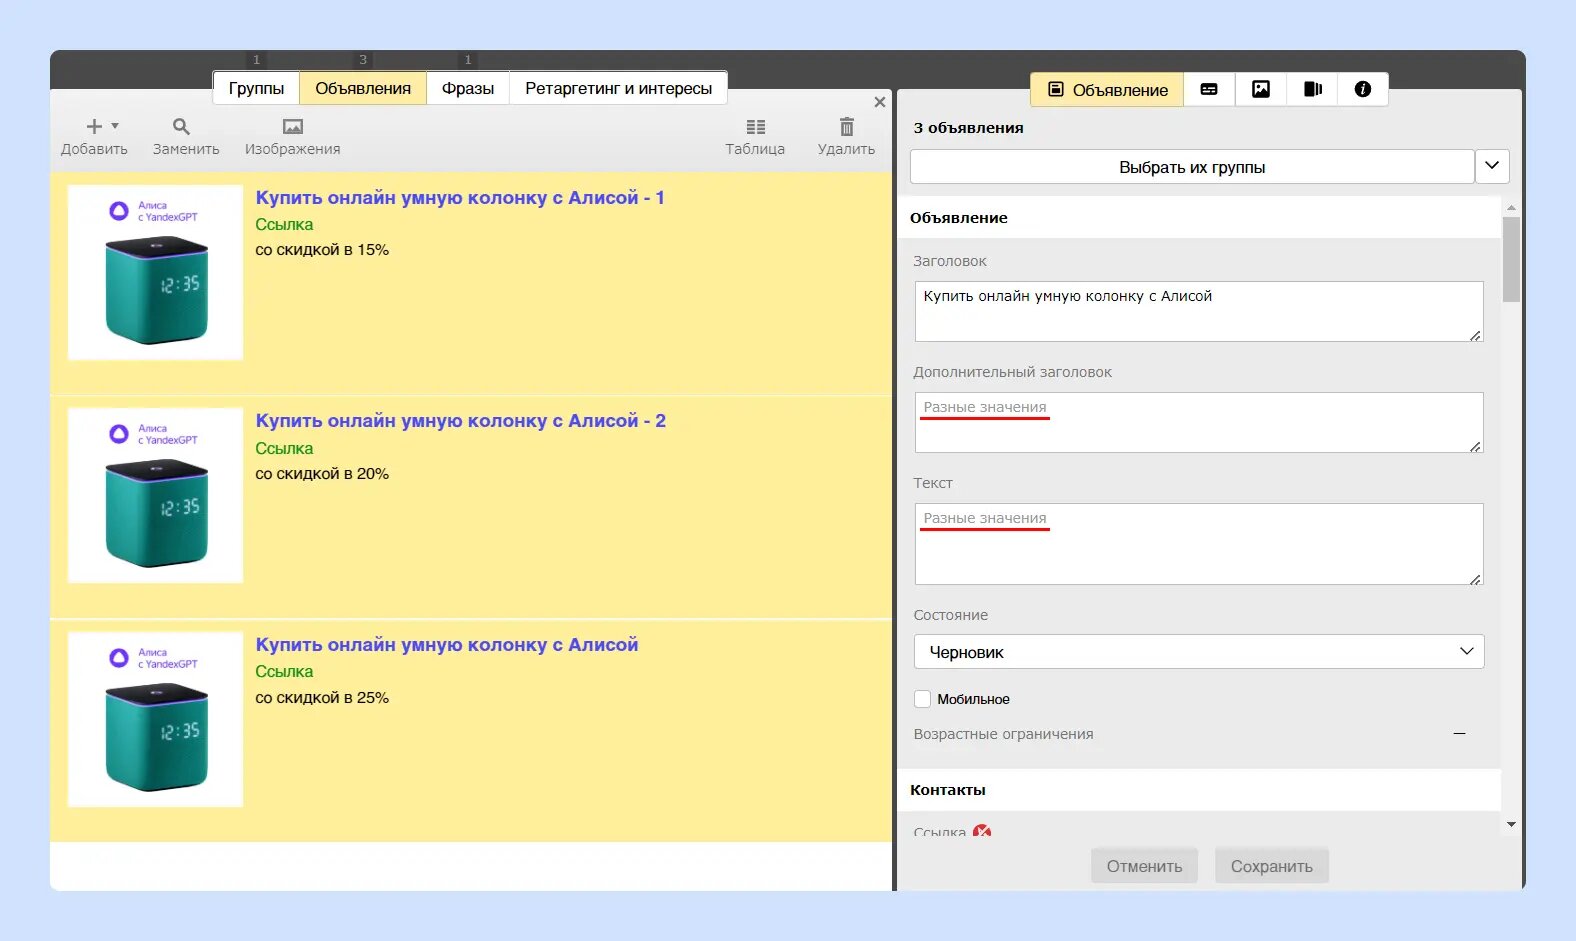The image size is (1576, 941).
Task: Switch to the Фразы tab
Action: coord(468,88)
